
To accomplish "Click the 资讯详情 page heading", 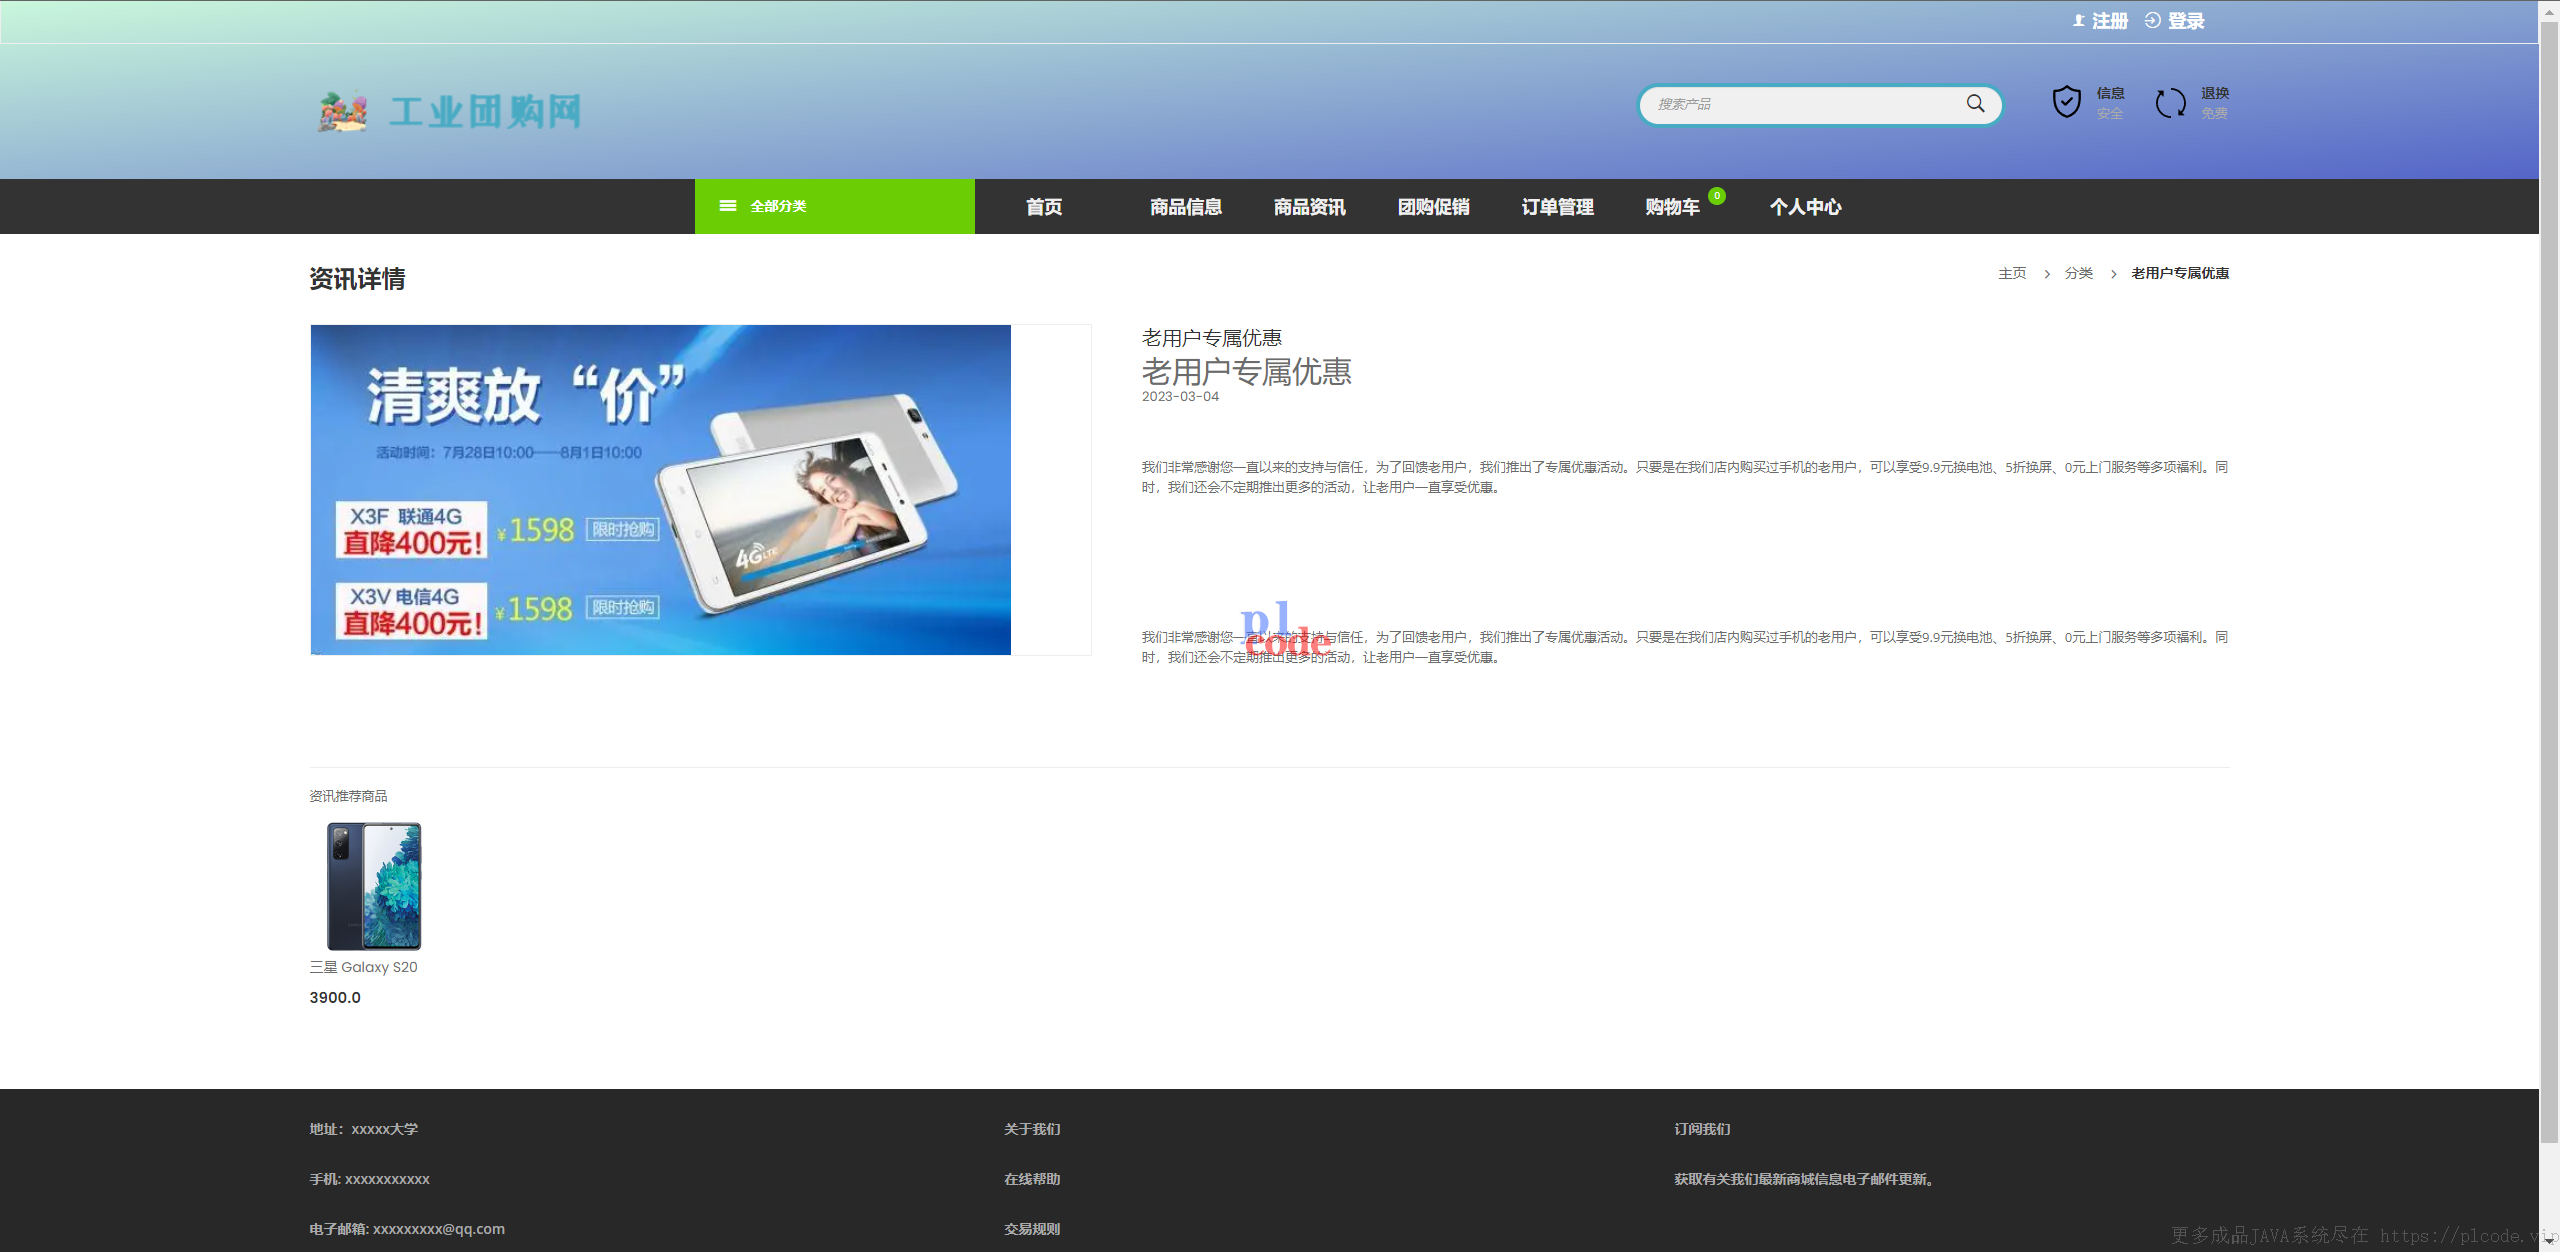I will (357, 279).
